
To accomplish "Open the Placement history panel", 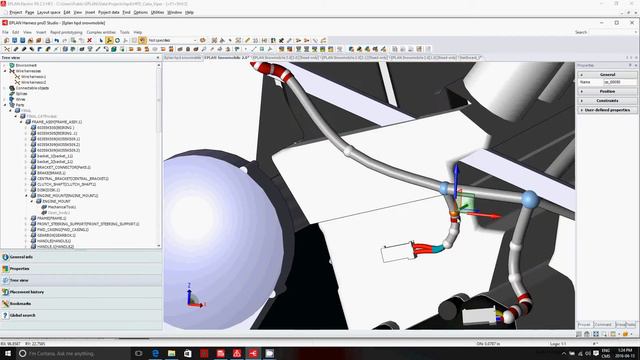I will click(x=81, y=292).
